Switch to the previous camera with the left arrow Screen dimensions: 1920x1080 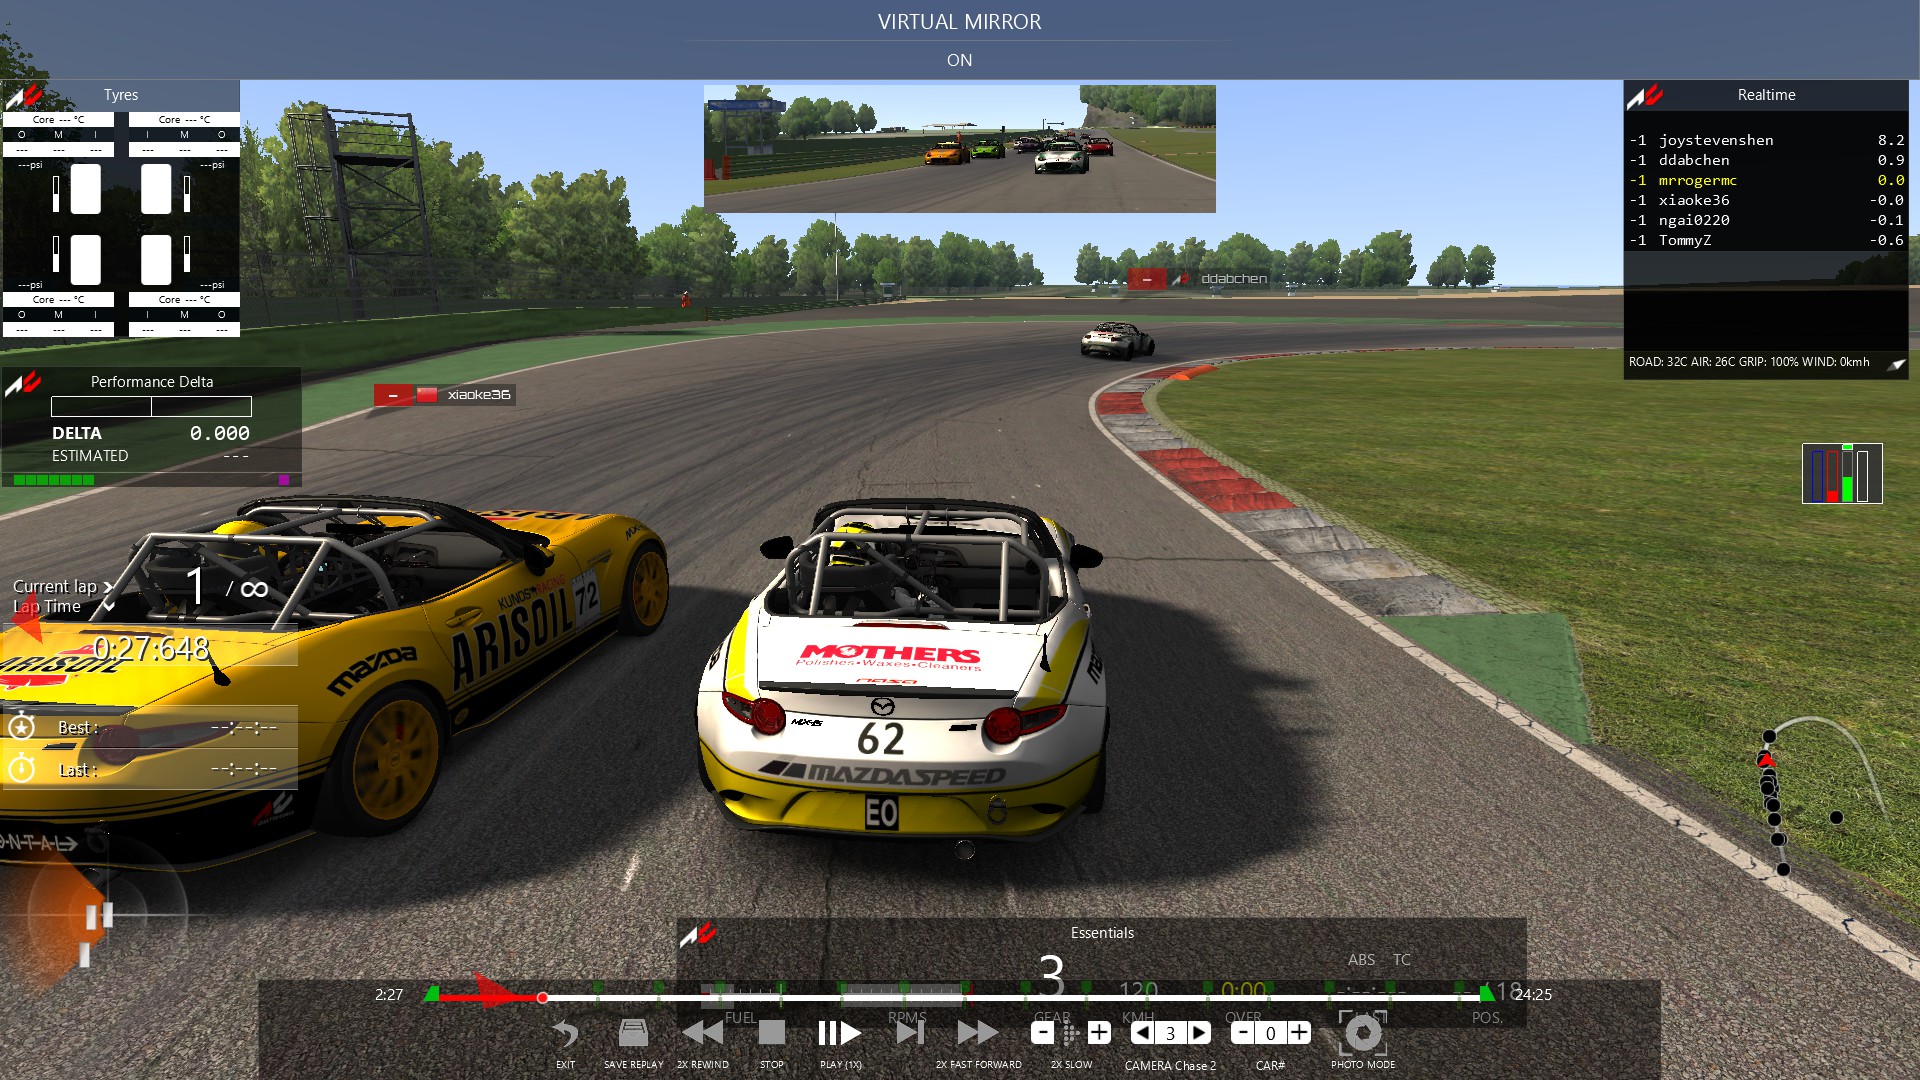pos(1141,1033)
